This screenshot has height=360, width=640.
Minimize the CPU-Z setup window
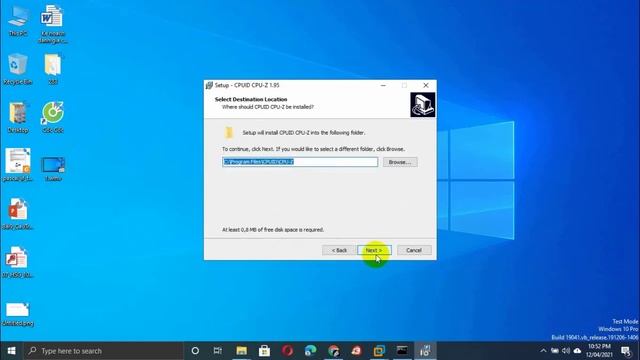pos(383,85)
